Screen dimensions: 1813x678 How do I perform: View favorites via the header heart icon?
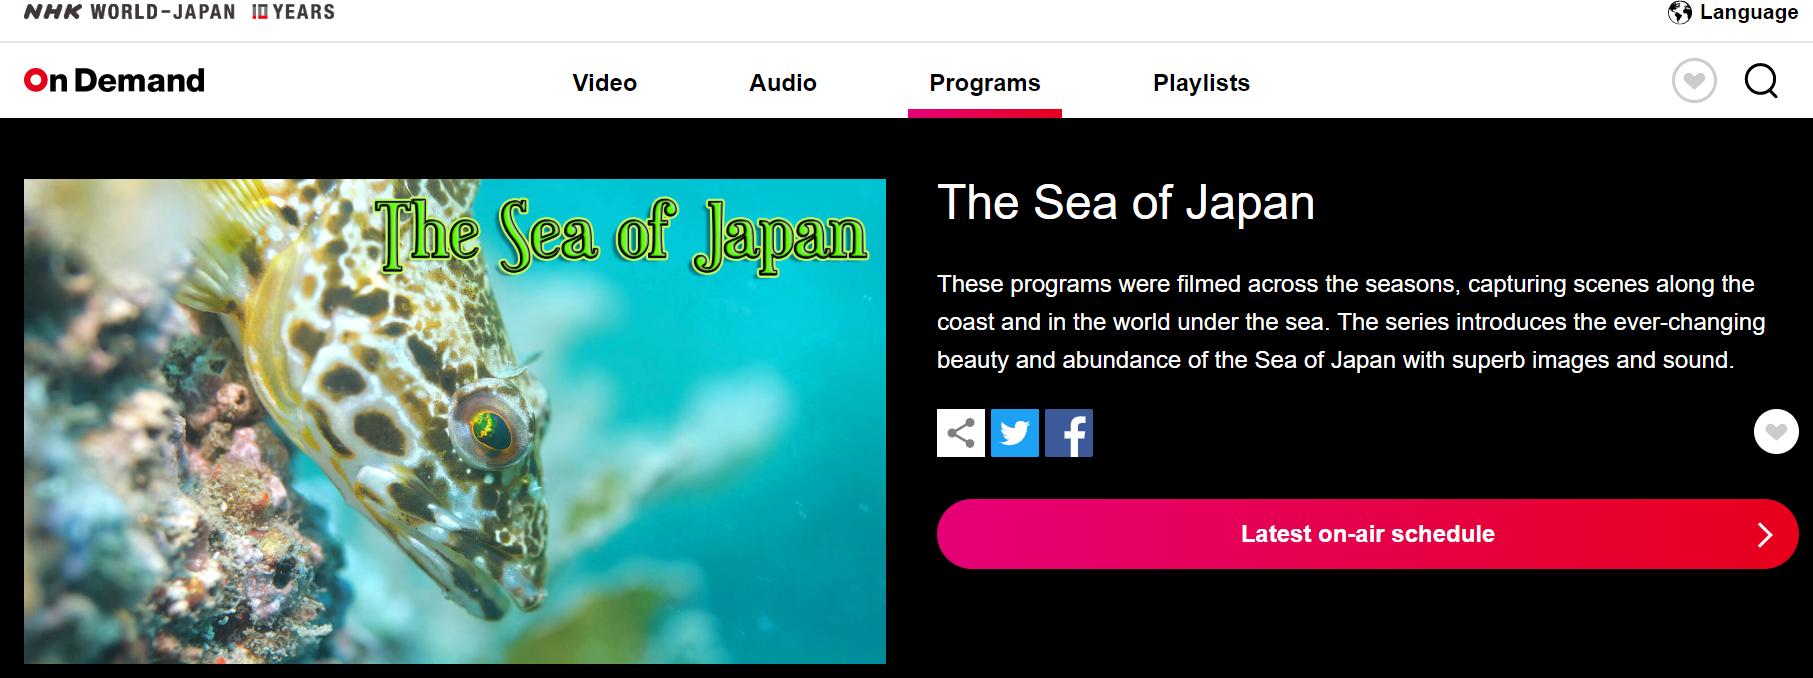pyautogui.click(x=1694, y=81)
